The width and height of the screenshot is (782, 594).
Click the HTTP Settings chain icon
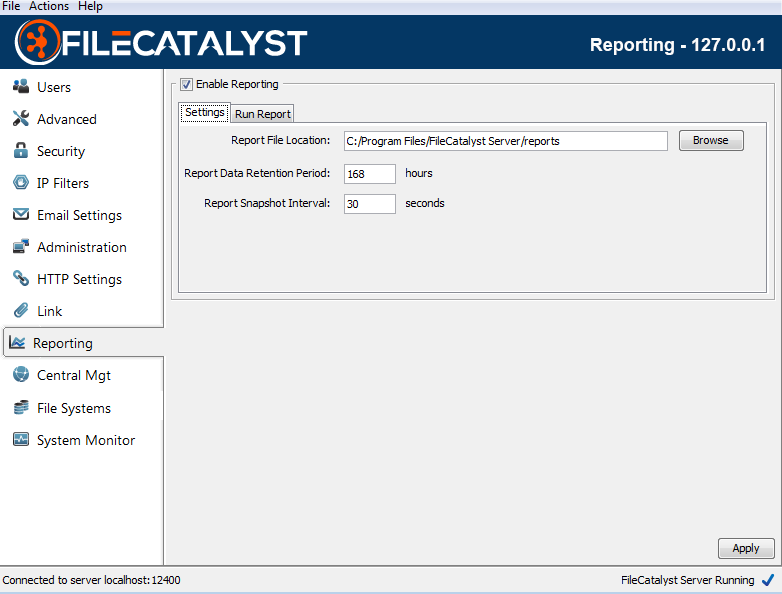point(20,278)
